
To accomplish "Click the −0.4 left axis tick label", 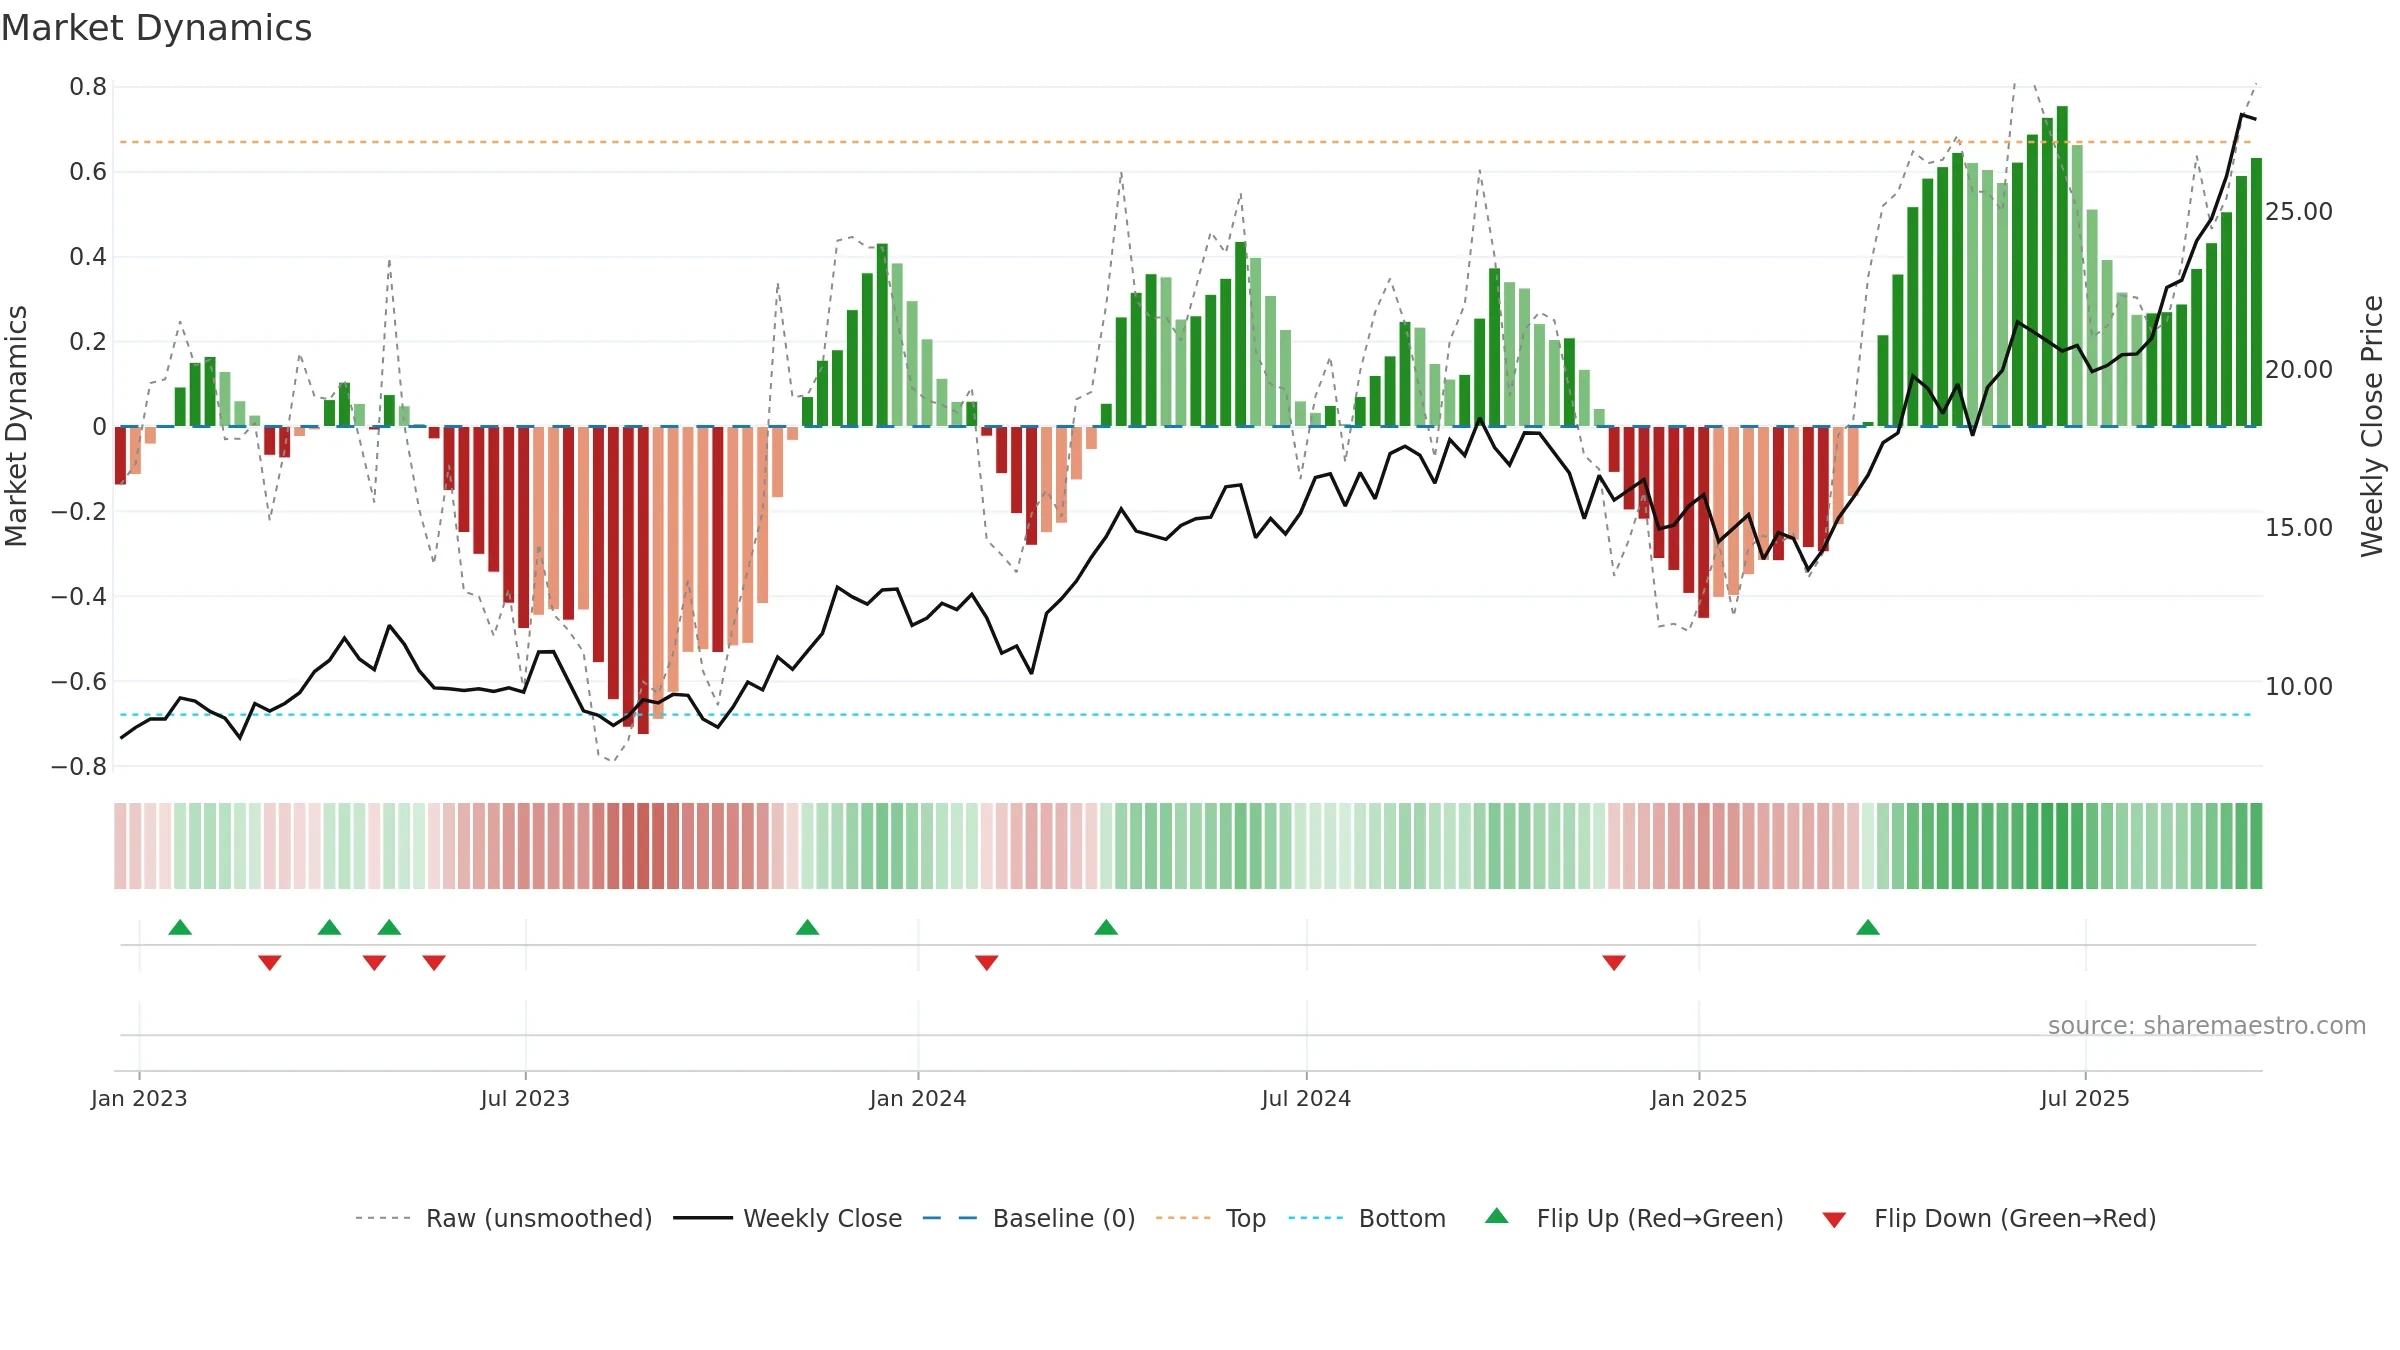I will (78, 596).
